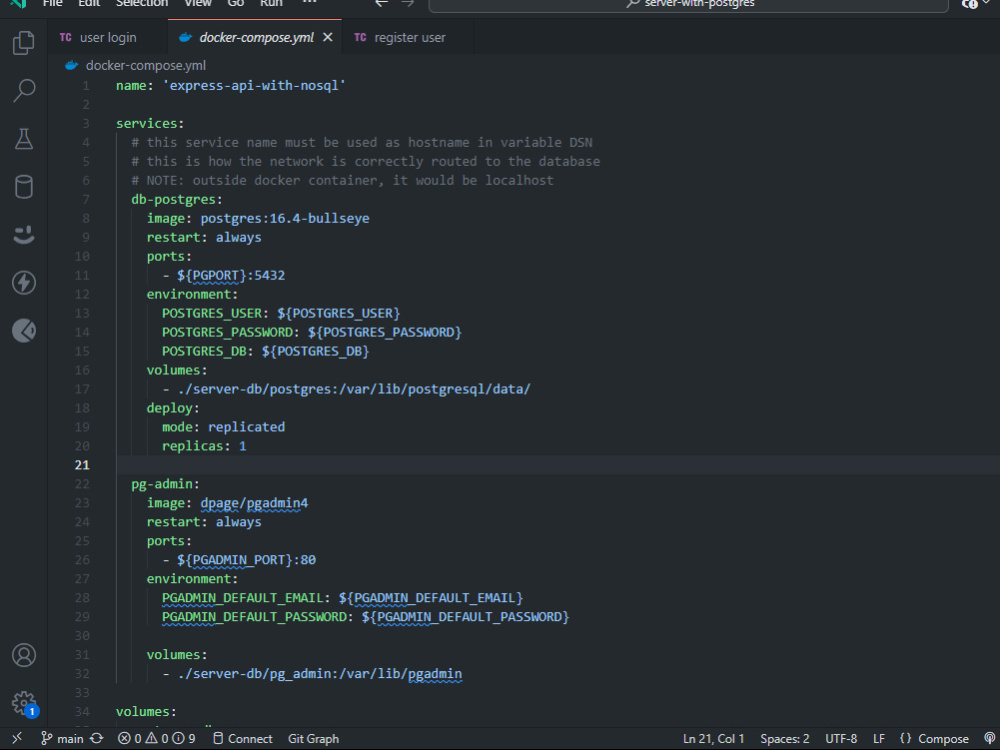This screenshot has height=750, width=1000.
Task: Change the LF end-of-line sequence
Action: click(x=879, y=739)
